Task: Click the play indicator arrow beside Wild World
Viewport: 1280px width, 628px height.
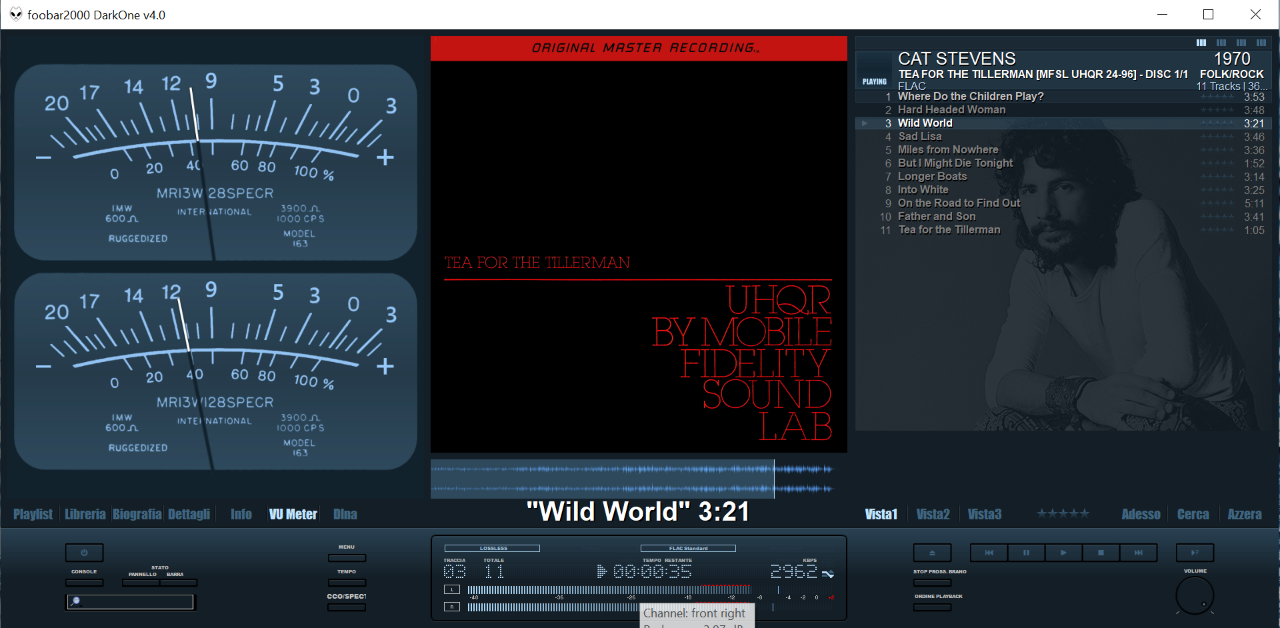Action: tap(864, 123)
